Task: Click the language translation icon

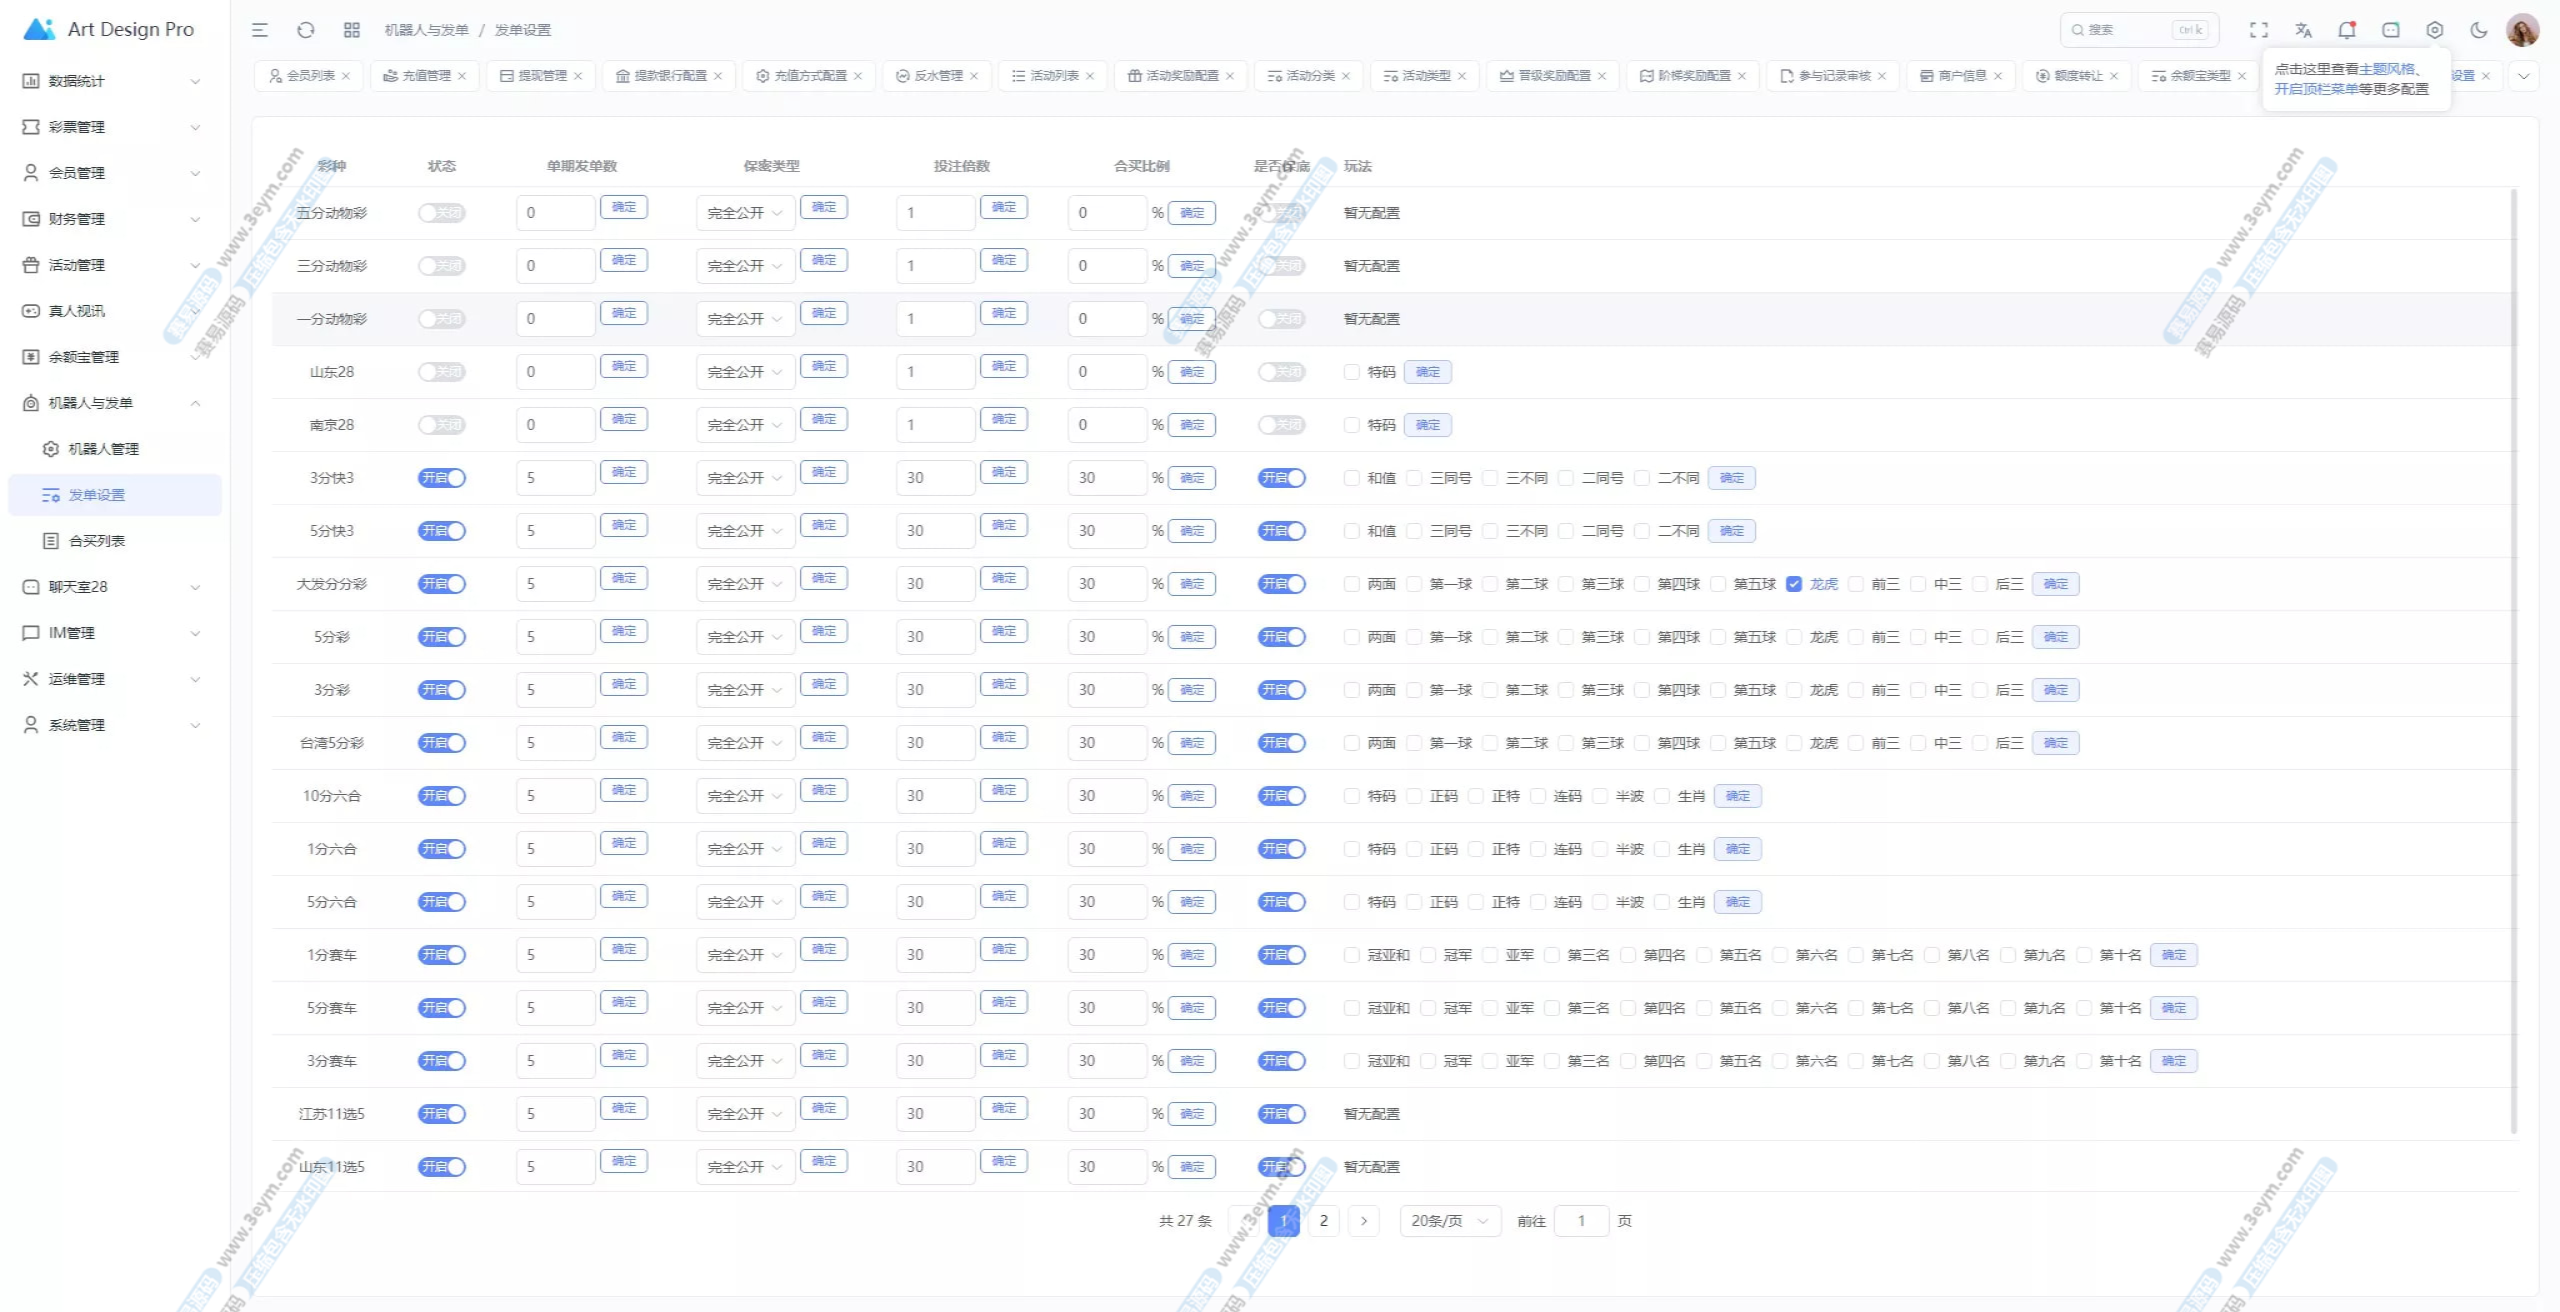Action: tap(2303, 30)
